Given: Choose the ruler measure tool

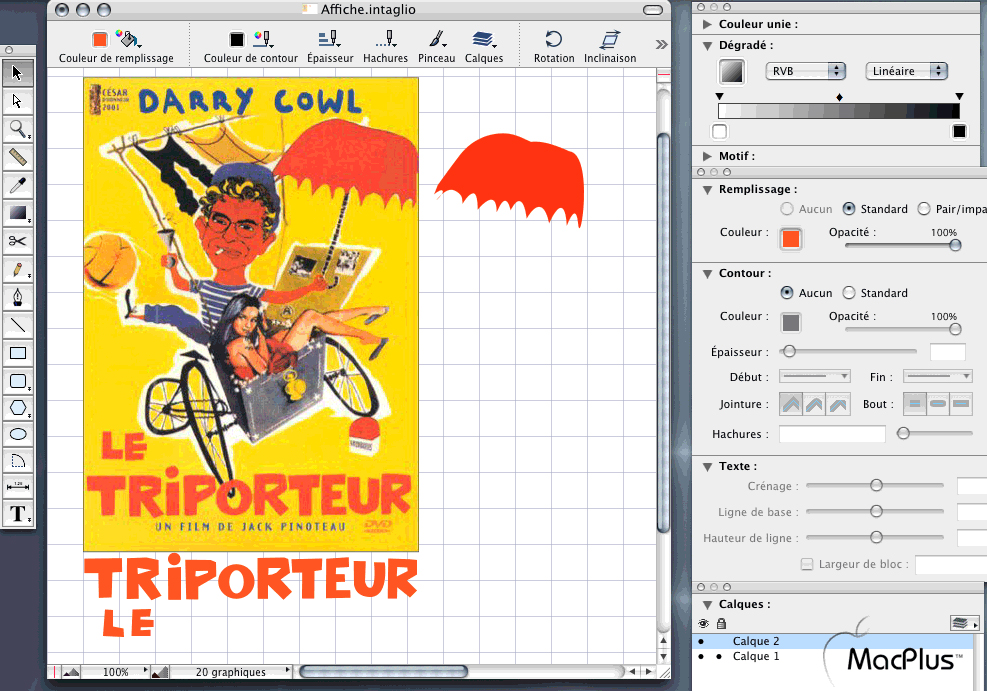Looking at the screenshot, I should (x=18, y=157).
